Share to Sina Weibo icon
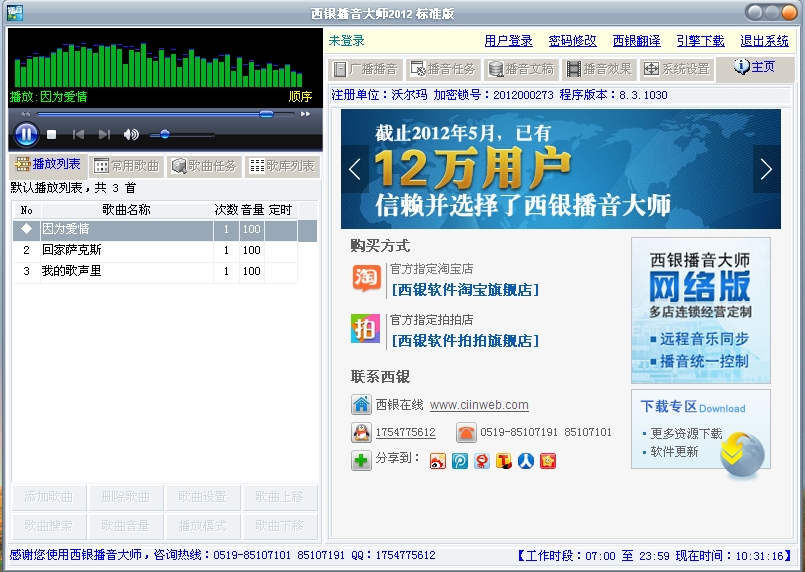Screen dimensions: 805x572 click(437, 461)
